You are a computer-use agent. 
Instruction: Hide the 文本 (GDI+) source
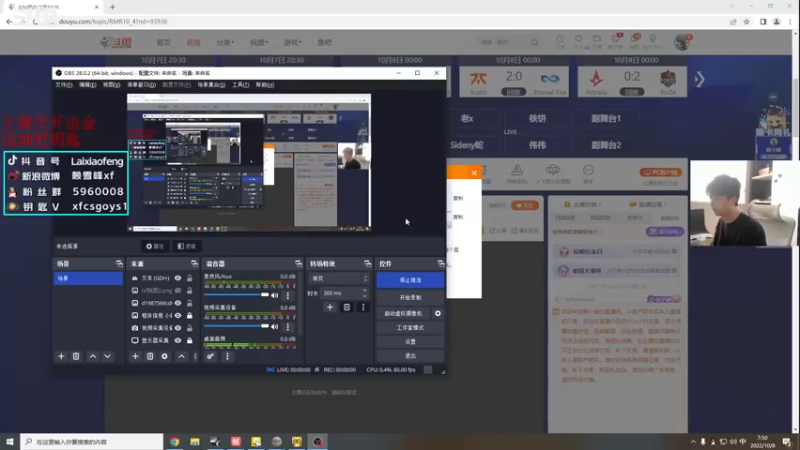178,278
